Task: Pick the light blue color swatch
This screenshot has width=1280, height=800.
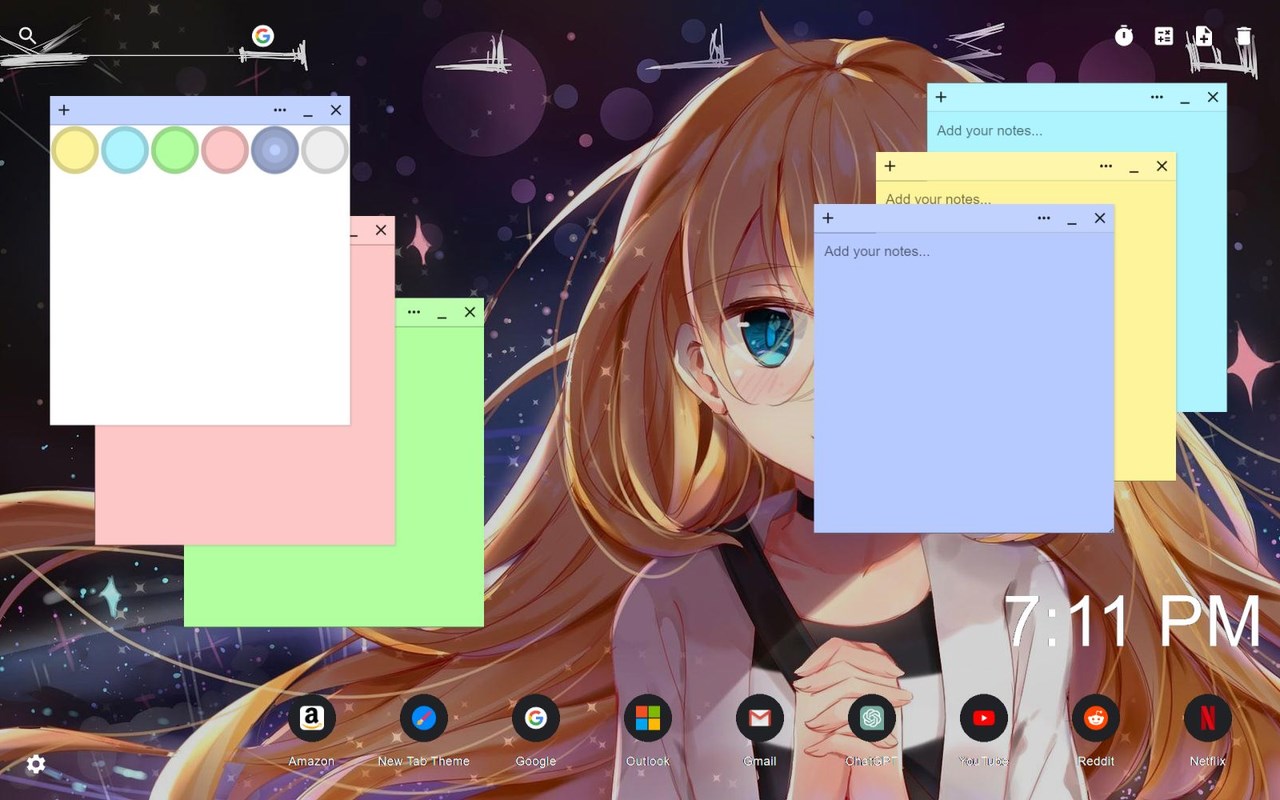Action: pos(125,150)
